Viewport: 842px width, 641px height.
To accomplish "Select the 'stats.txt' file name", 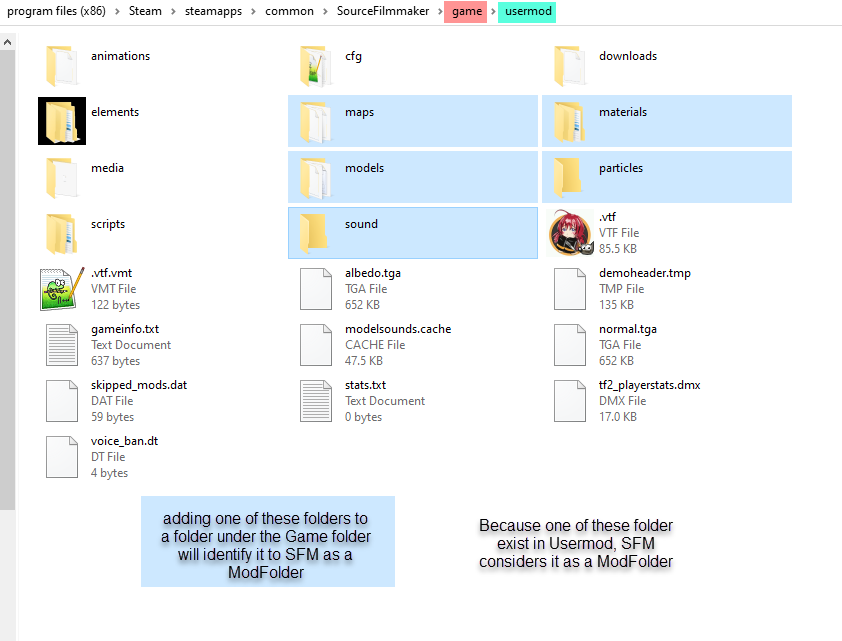I will pos(366,385).
